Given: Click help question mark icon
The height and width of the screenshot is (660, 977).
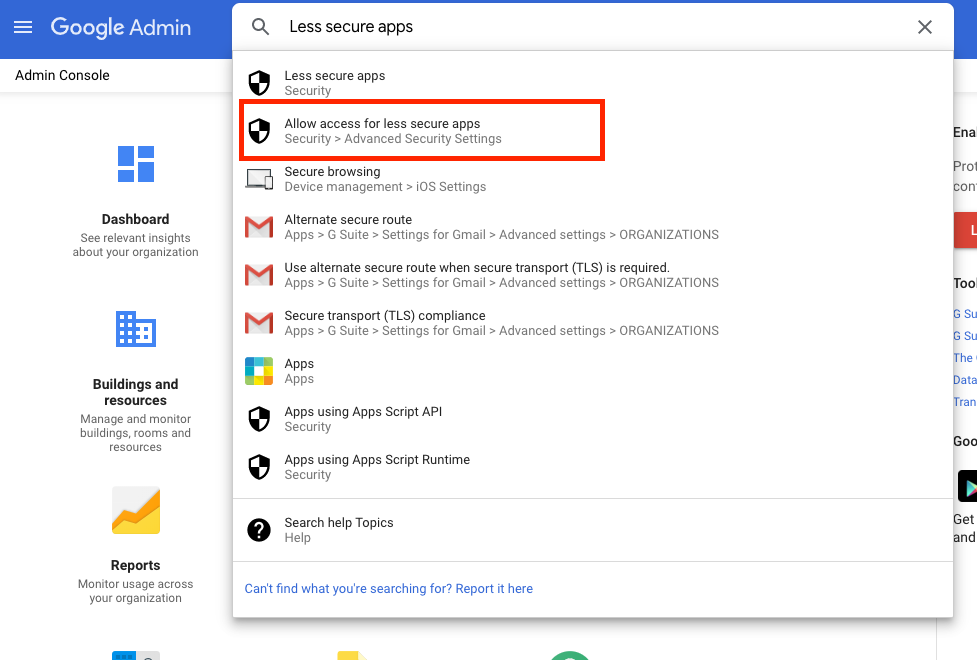Looking at the screenshot, I should 259,530.
